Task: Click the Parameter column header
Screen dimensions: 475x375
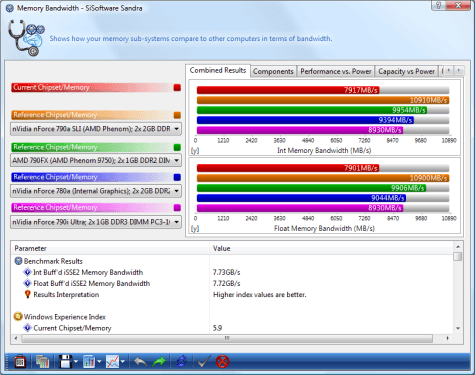Action: [x=110, y=248]
